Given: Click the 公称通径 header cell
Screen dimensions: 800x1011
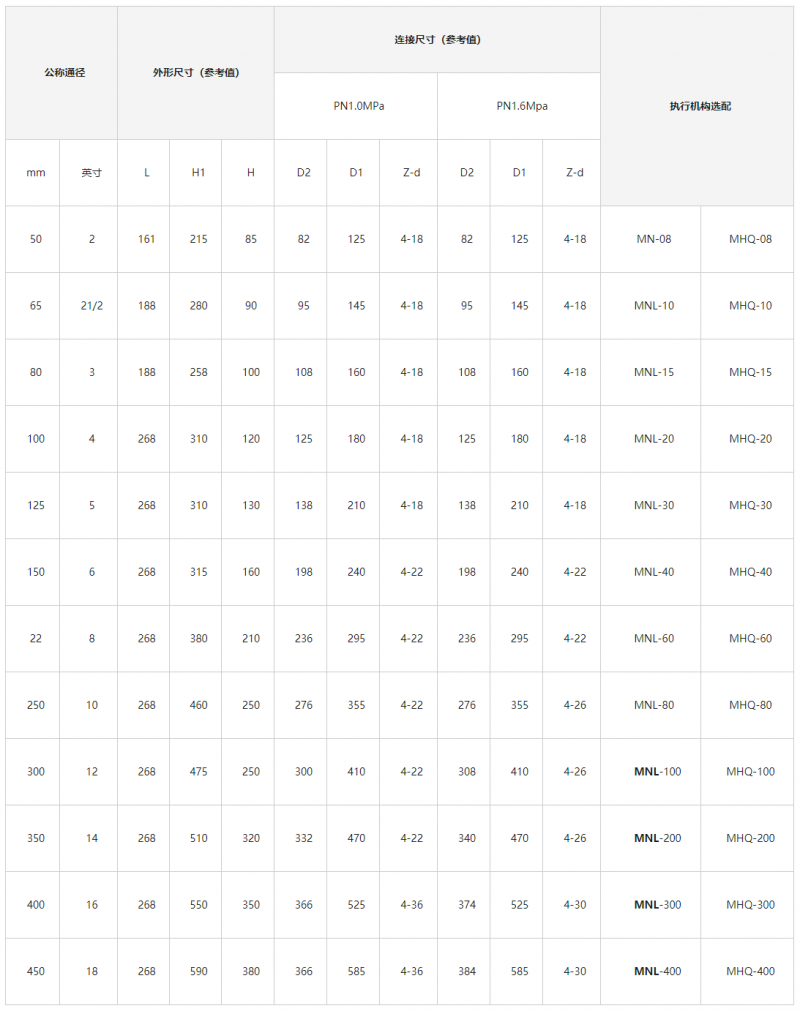Looking at the screenshot, I should (x=62, y=73).
